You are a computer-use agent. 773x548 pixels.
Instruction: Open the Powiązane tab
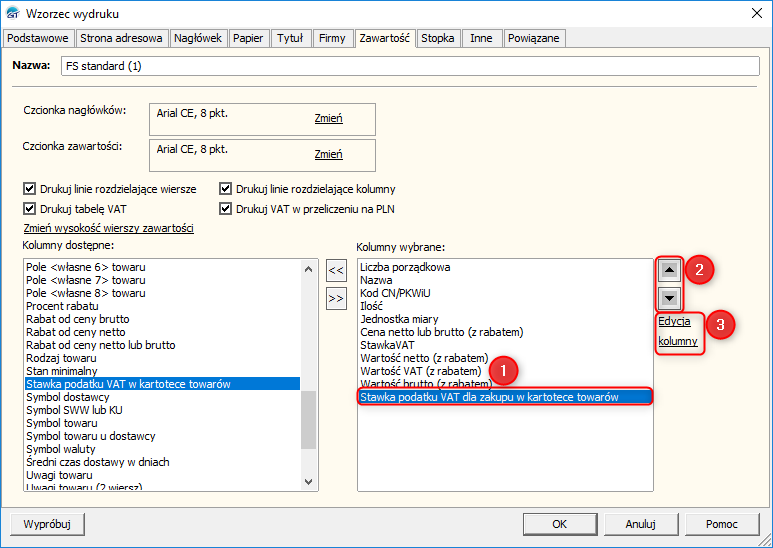[x=534, y=38]
